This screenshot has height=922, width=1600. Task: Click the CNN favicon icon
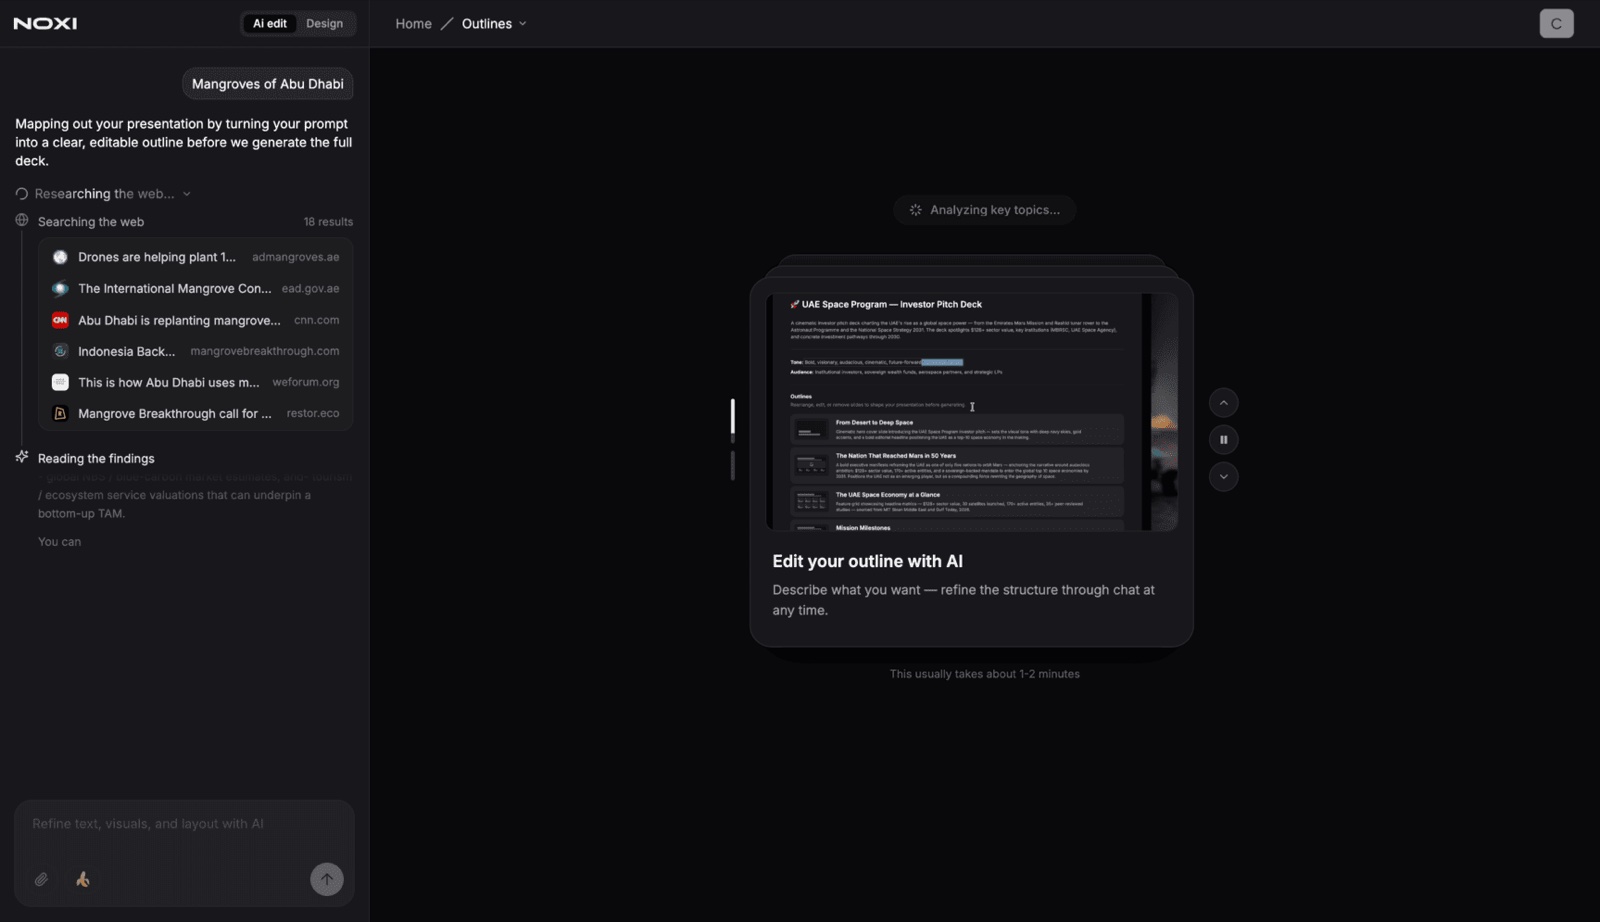60,320
